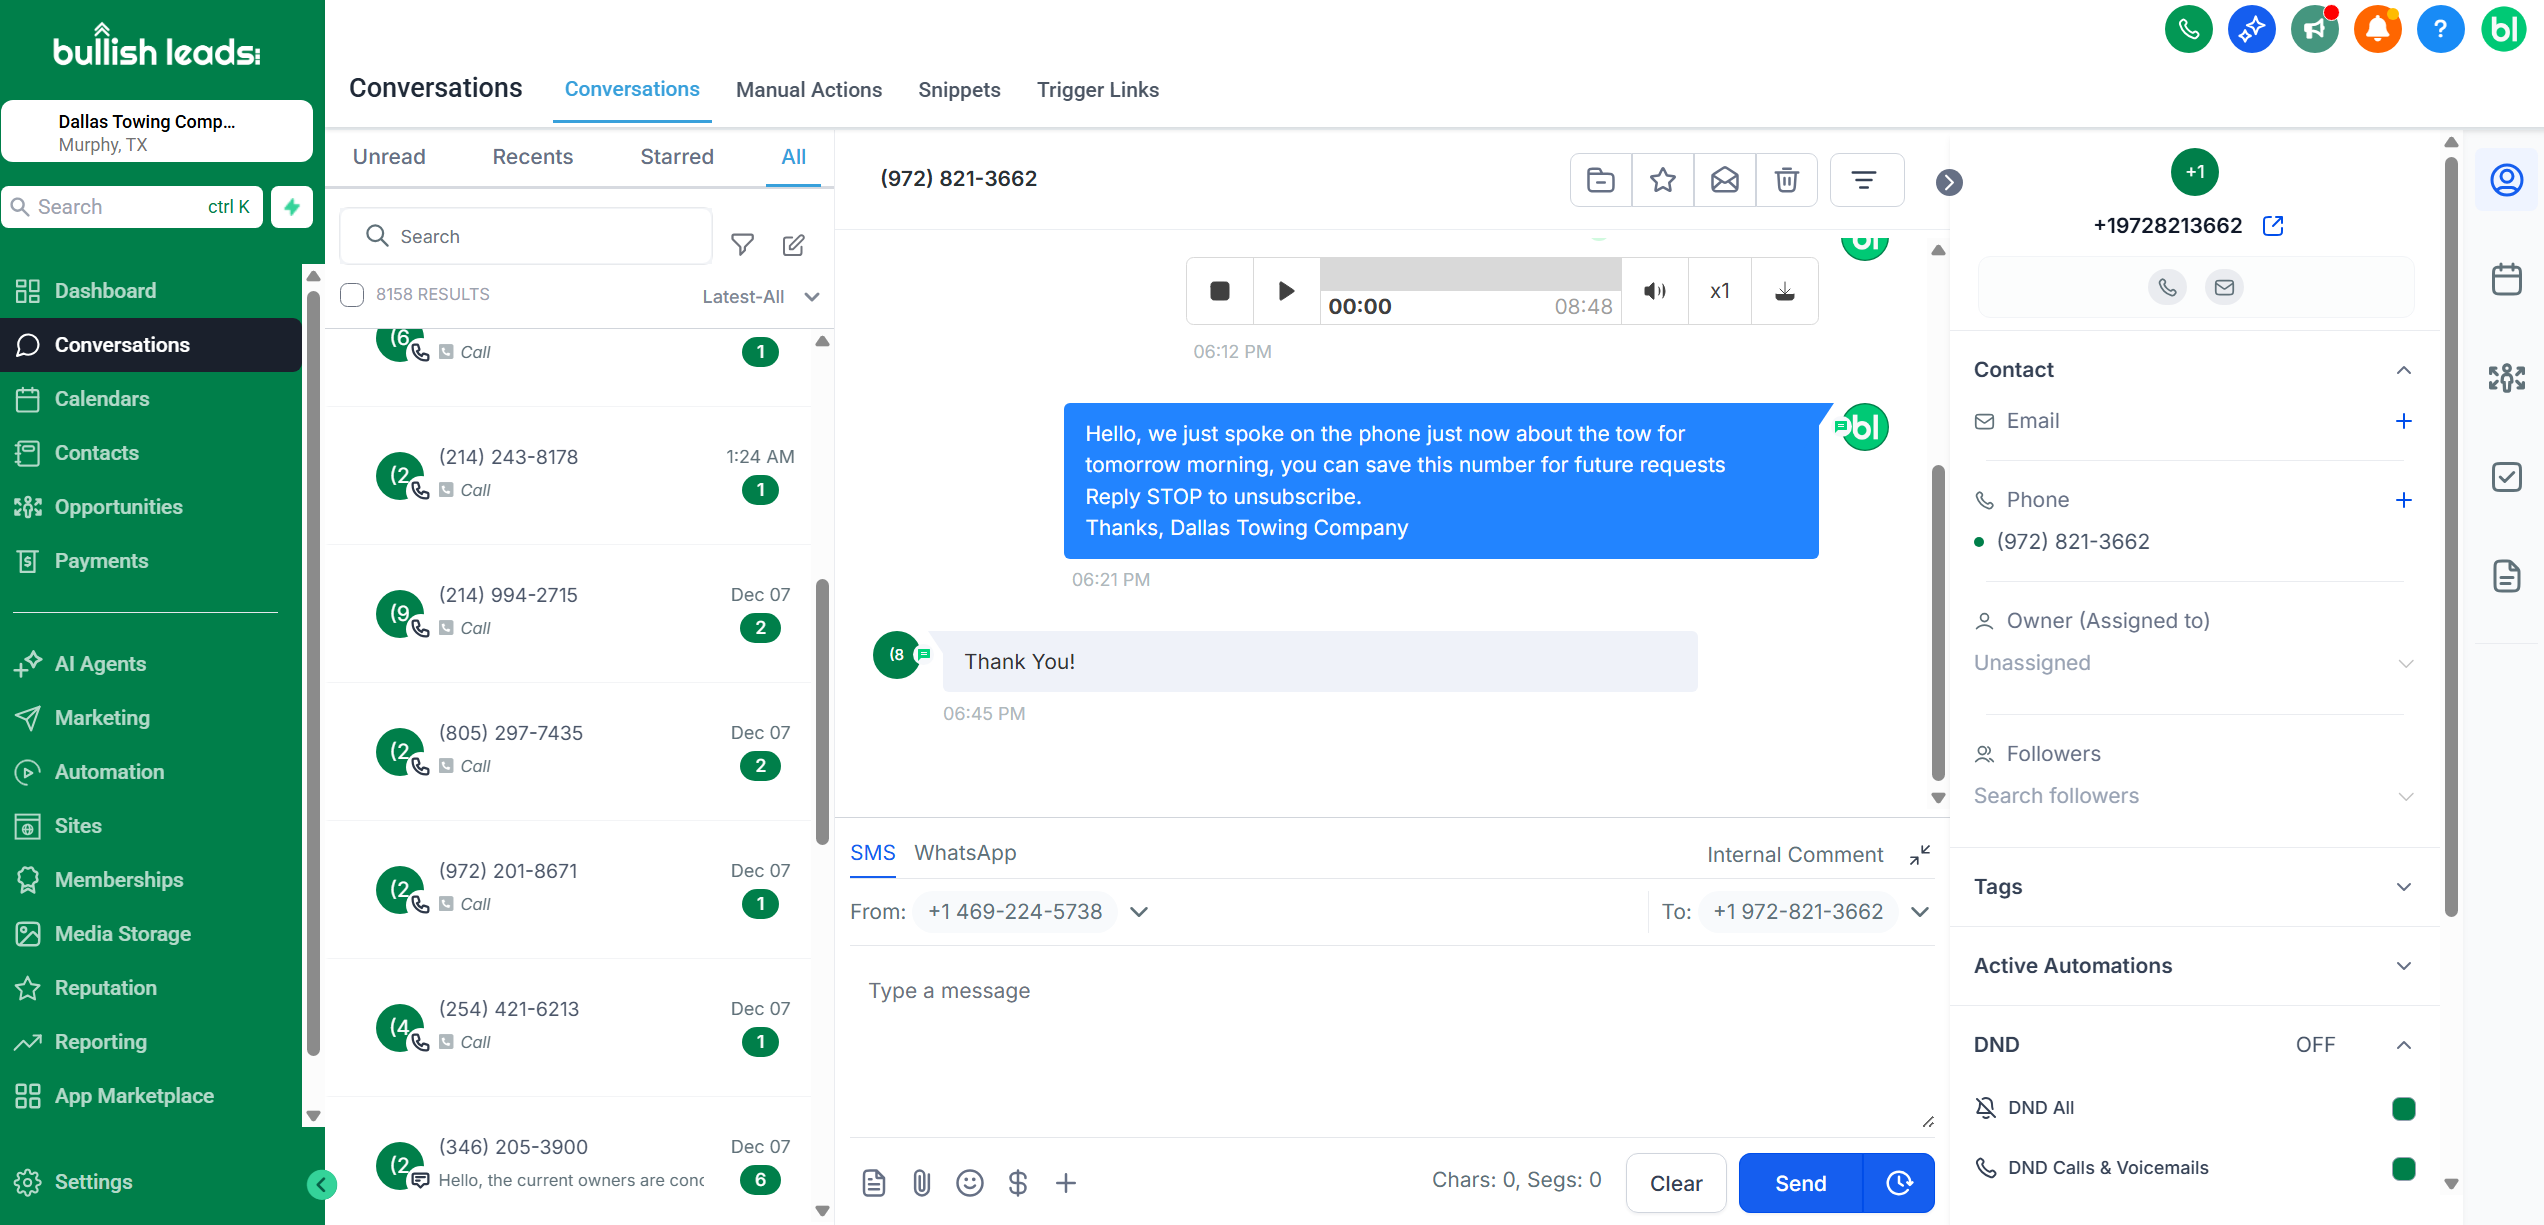Mark the conversation as unread
Image resolution: width=2544 pixels, height=1225 pixels.
click(1724, 180)
